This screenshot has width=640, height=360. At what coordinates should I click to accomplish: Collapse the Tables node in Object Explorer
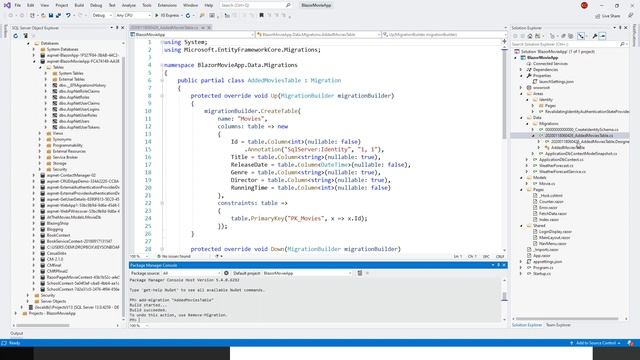click(40, 67)
